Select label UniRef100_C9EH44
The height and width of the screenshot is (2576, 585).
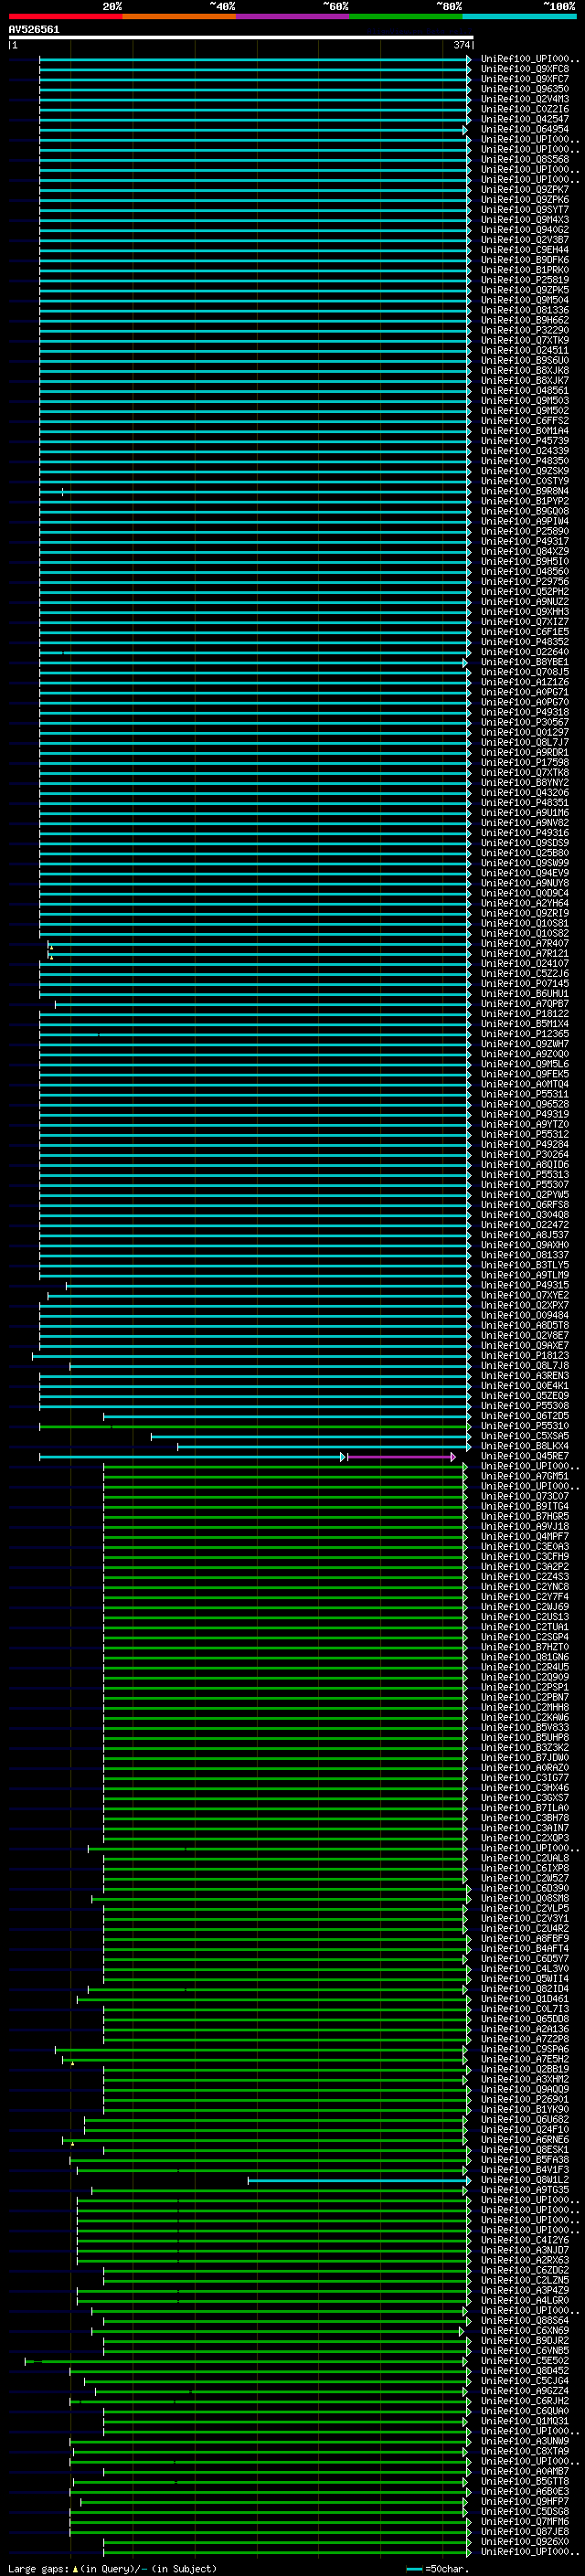524,250
